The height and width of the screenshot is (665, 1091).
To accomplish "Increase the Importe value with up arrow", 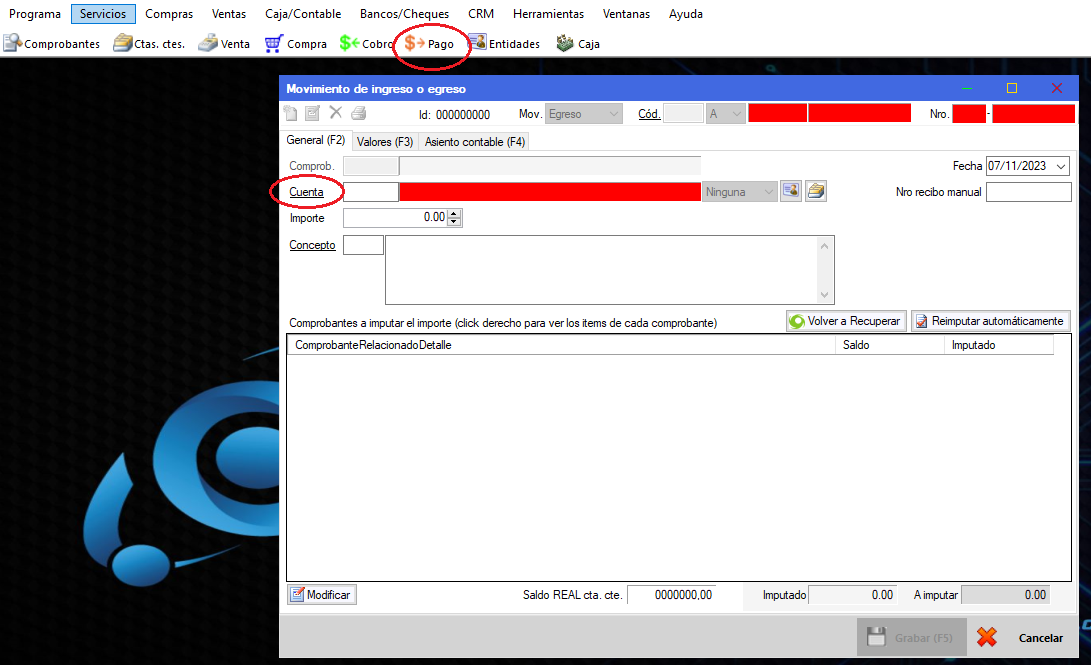I will pos(454,214).
